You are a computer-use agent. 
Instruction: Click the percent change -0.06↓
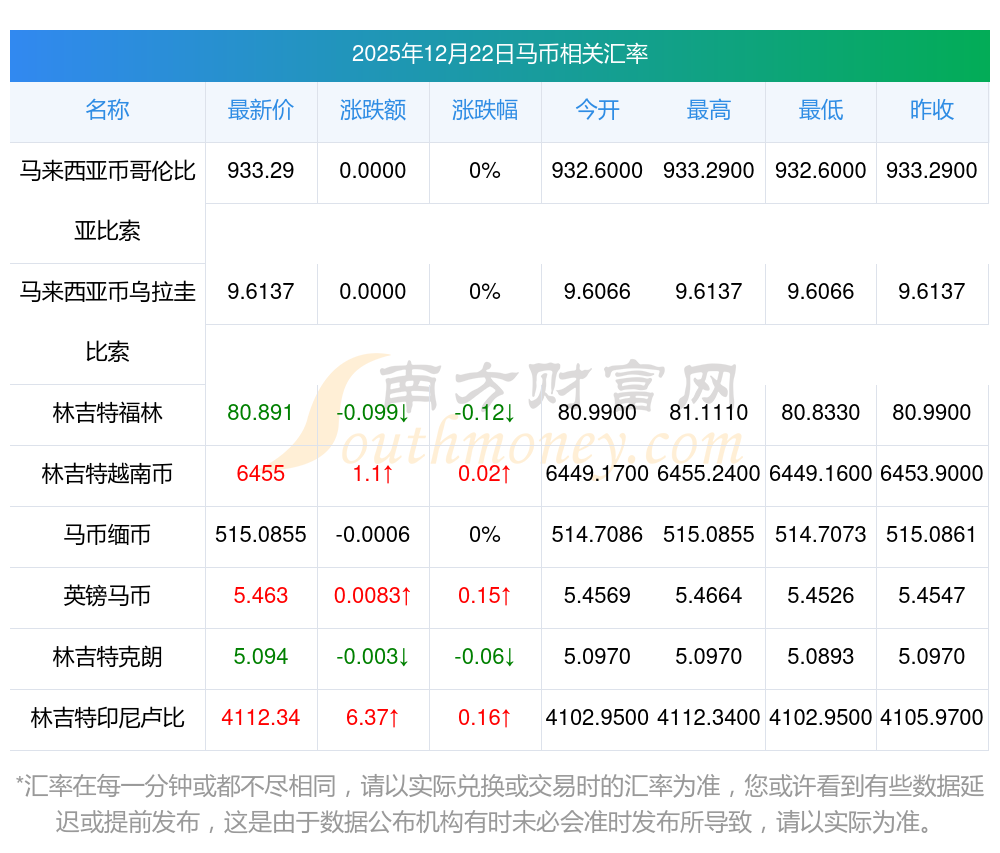485,657
